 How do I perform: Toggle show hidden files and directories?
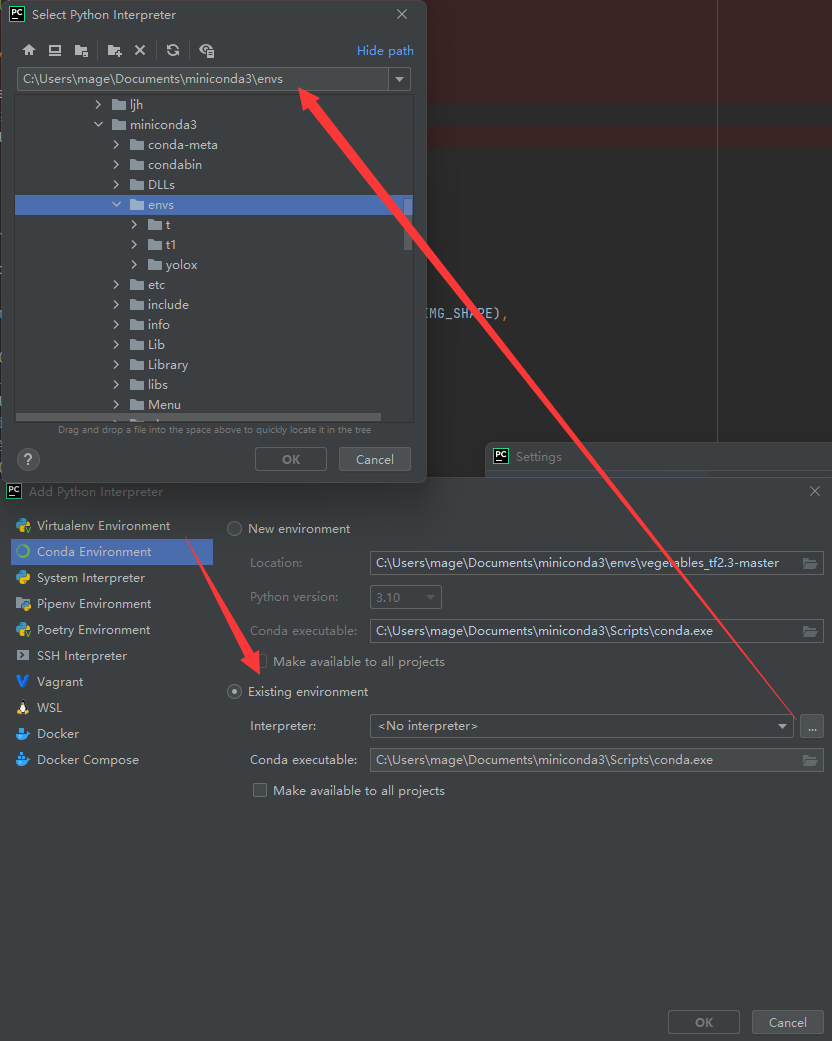206,50
